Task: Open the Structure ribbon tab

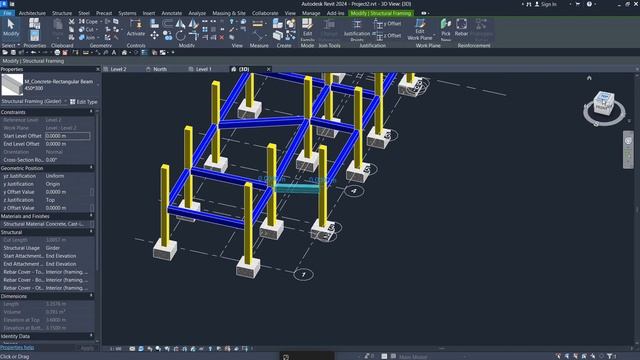Action: (x=62, y=13)
